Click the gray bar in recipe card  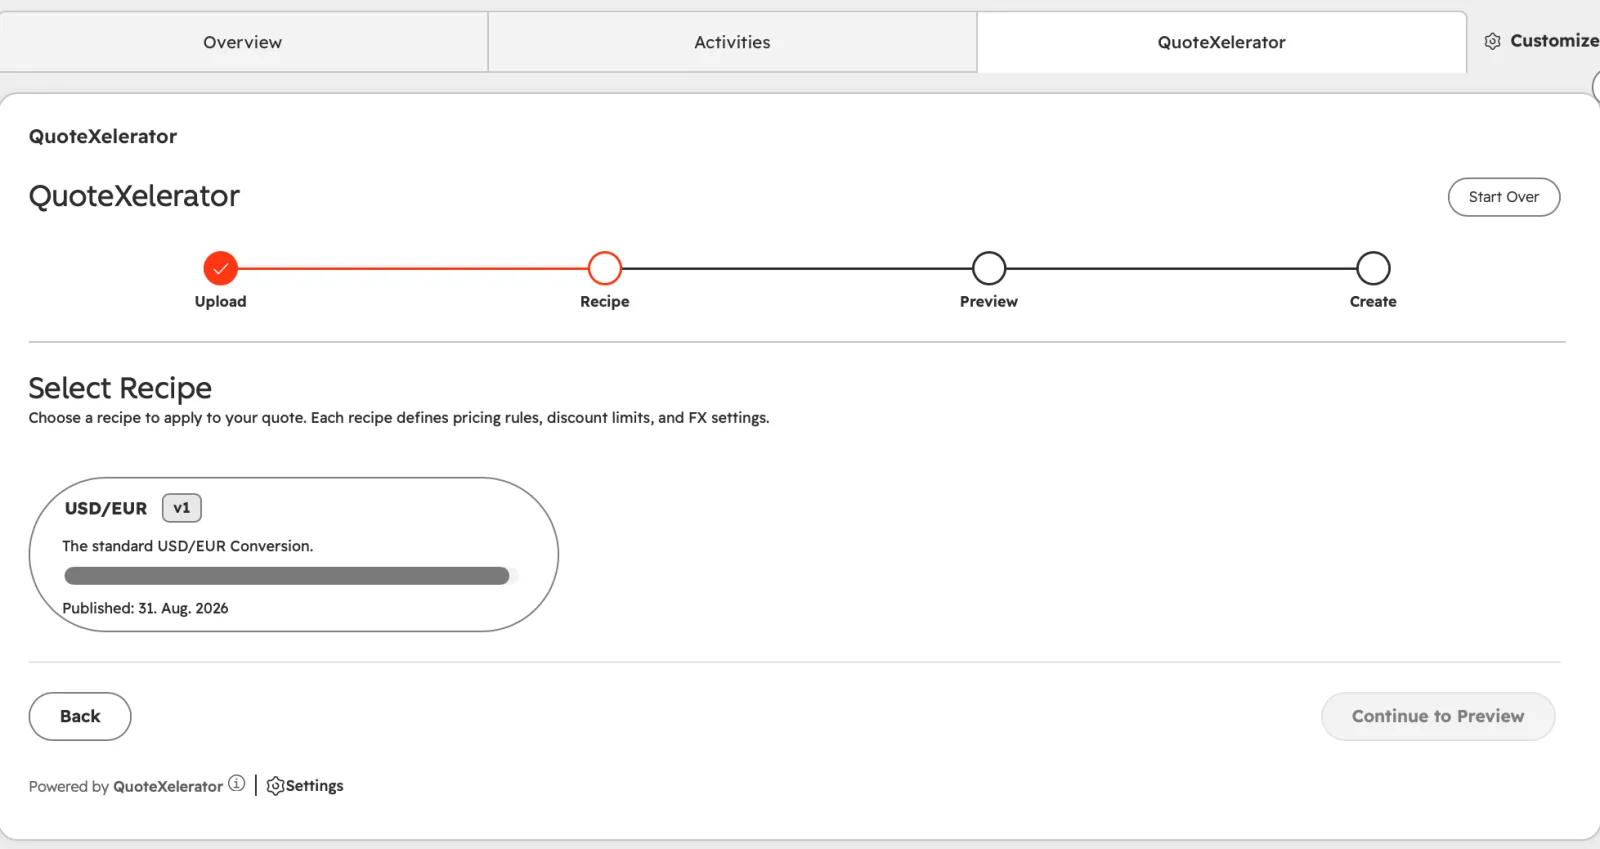tap(287, 576)
